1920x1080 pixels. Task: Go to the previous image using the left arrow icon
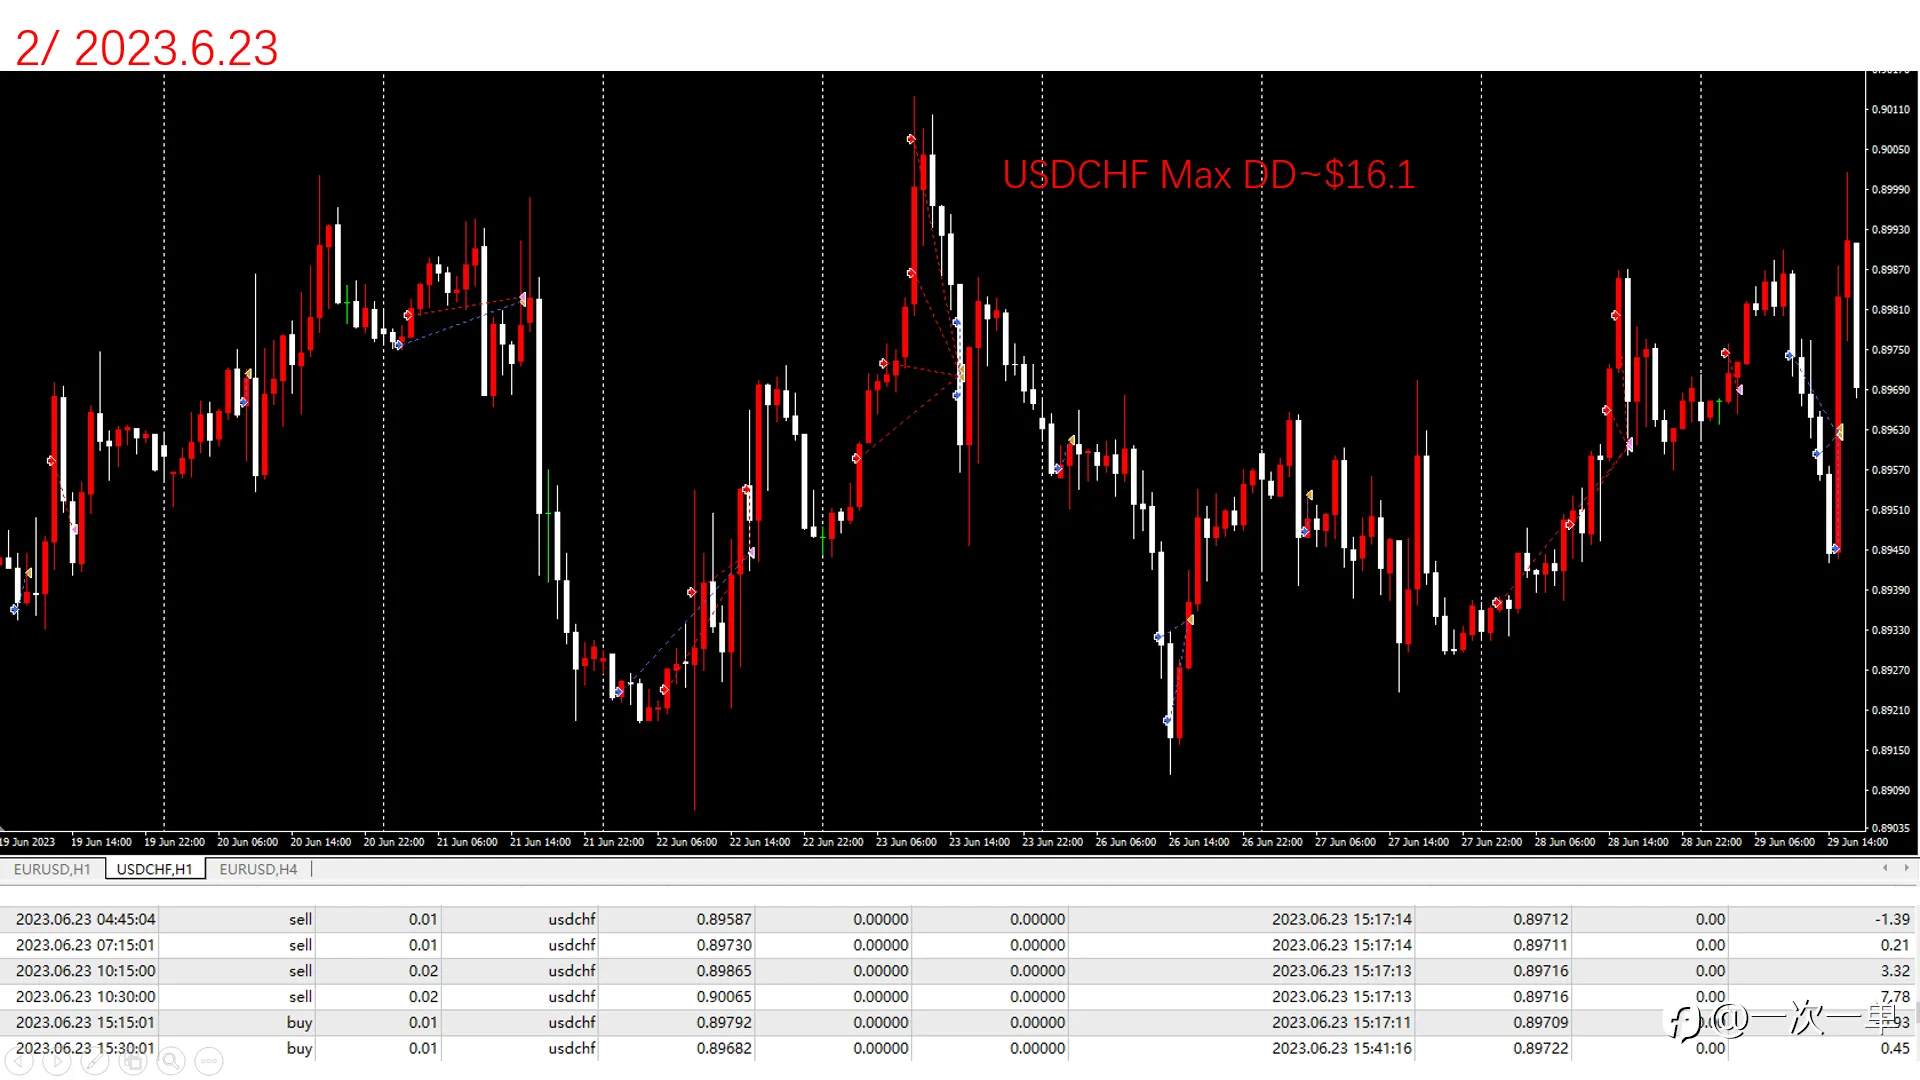18,1061
